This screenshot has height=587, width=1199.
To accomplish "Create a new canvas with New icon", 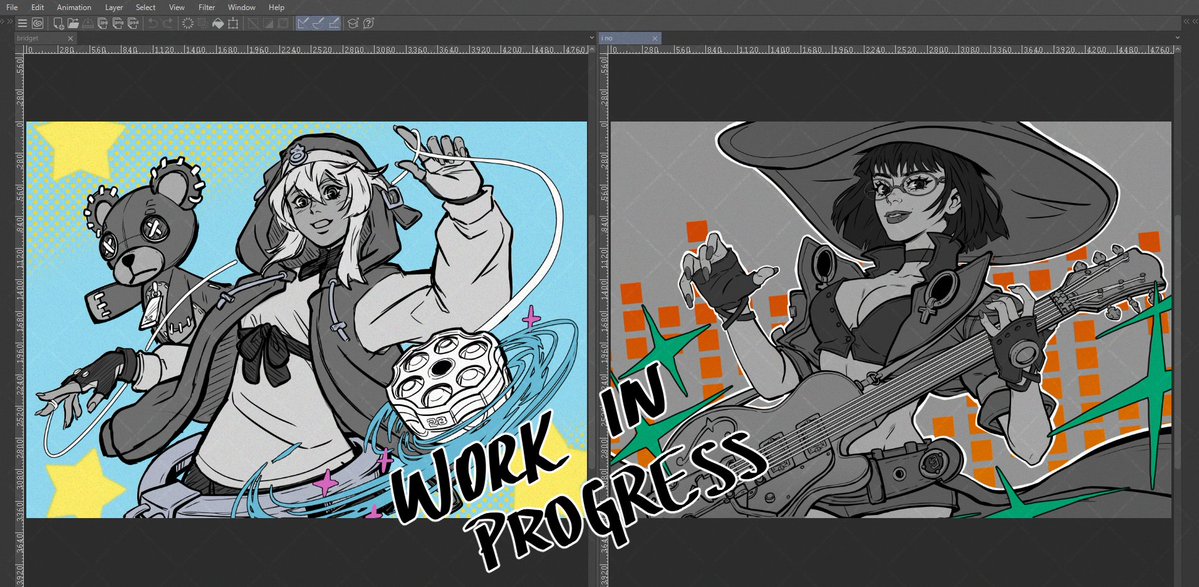I will (x=59, y=24).
